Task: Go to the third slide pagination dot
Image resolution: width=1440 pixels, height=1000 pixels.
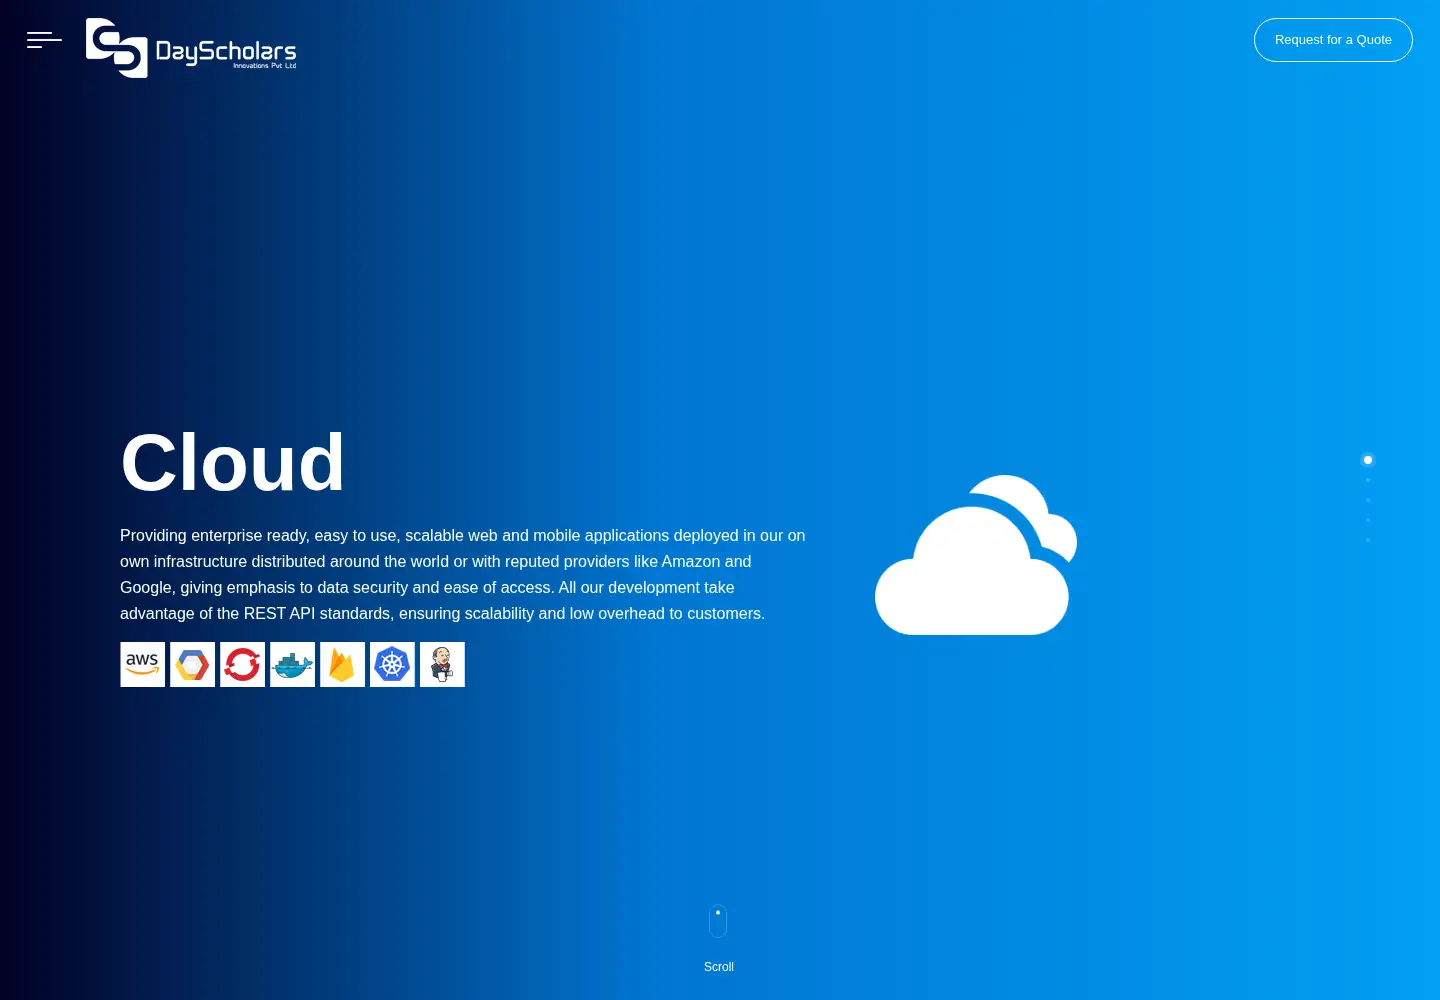Action: point(1368,500)
